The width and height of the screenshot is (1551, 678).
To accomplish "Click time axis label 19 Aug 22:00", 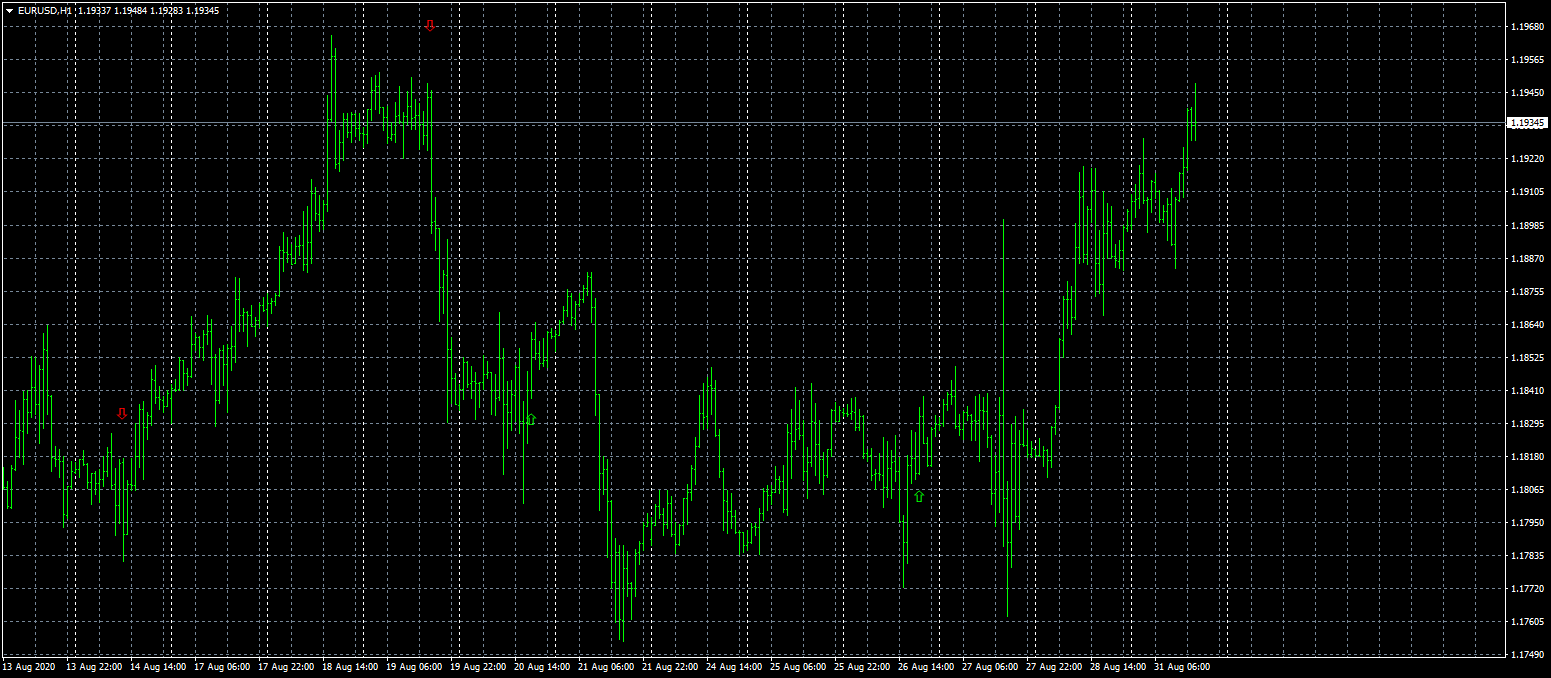I will [x=479, y=666].
